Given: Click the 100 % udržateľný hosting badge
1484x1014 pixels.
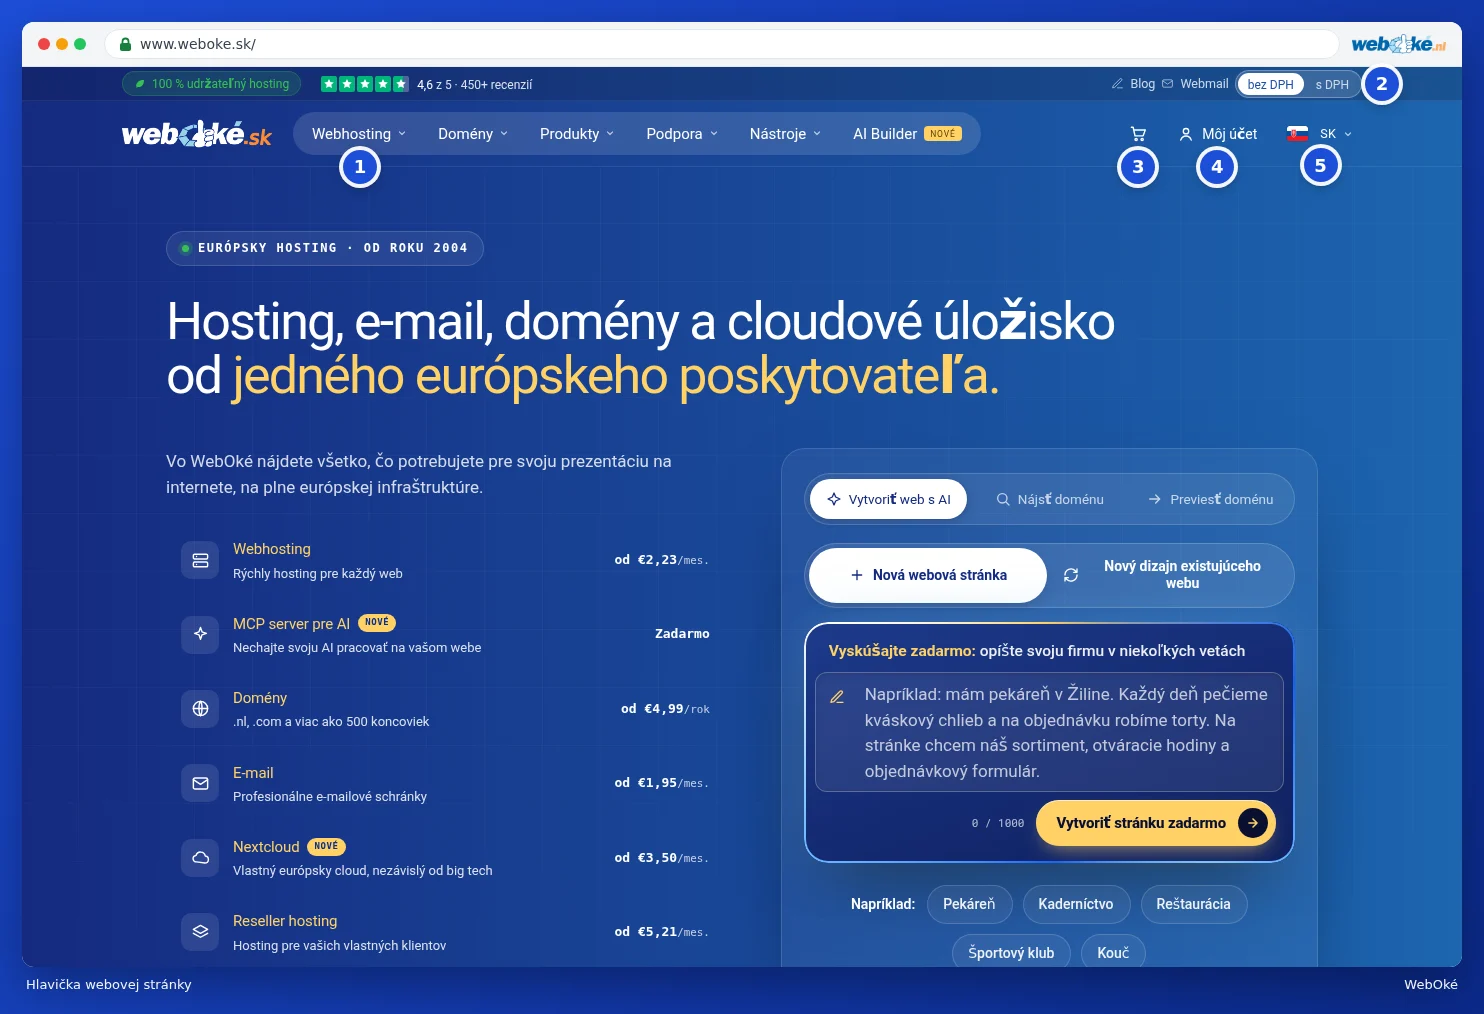Looking at the screenshot, I should tap(211, 84).
